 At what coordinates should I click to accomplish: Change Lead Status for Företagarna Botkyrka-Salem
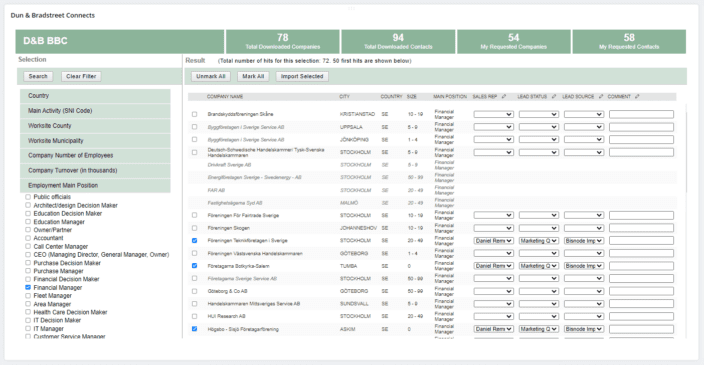tap(539, 266)
